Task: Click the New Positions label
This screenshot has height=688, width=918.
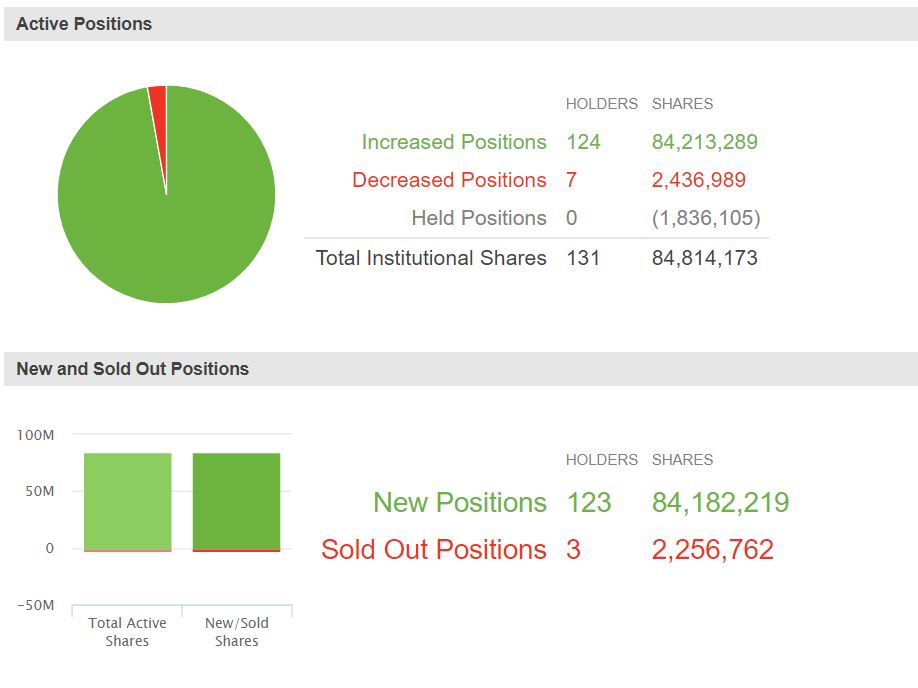Action: tap(460, 502)
